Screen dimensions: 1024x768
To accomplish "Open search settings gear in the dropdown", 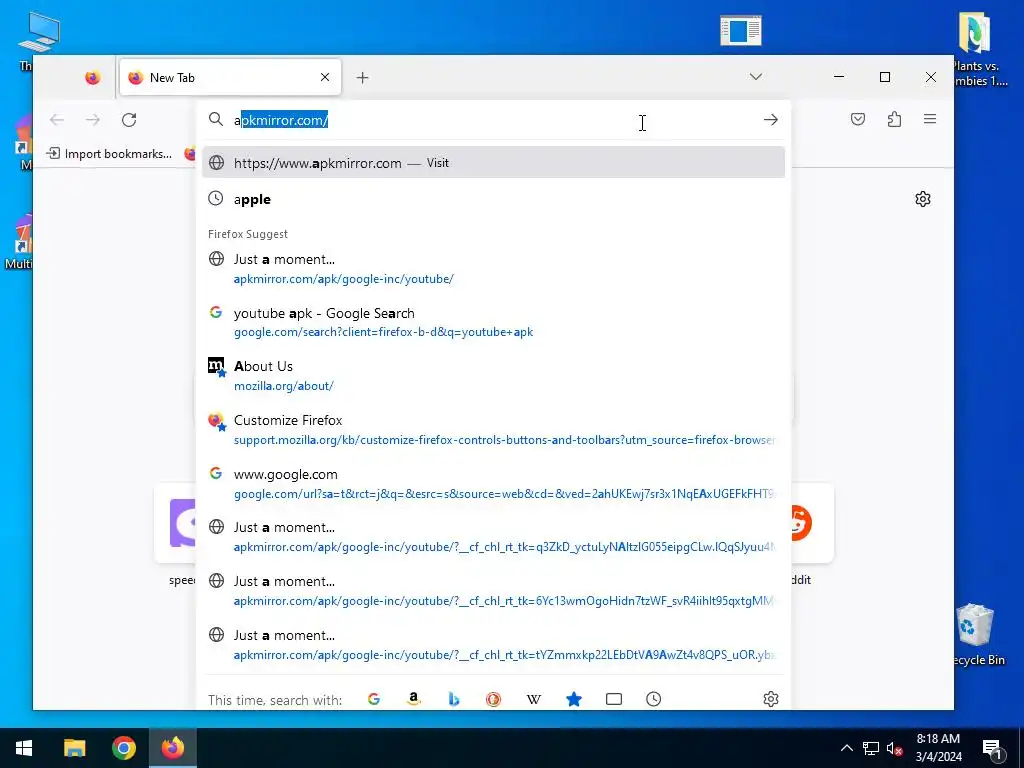I will pyautogui.click(x=771, y=699).
